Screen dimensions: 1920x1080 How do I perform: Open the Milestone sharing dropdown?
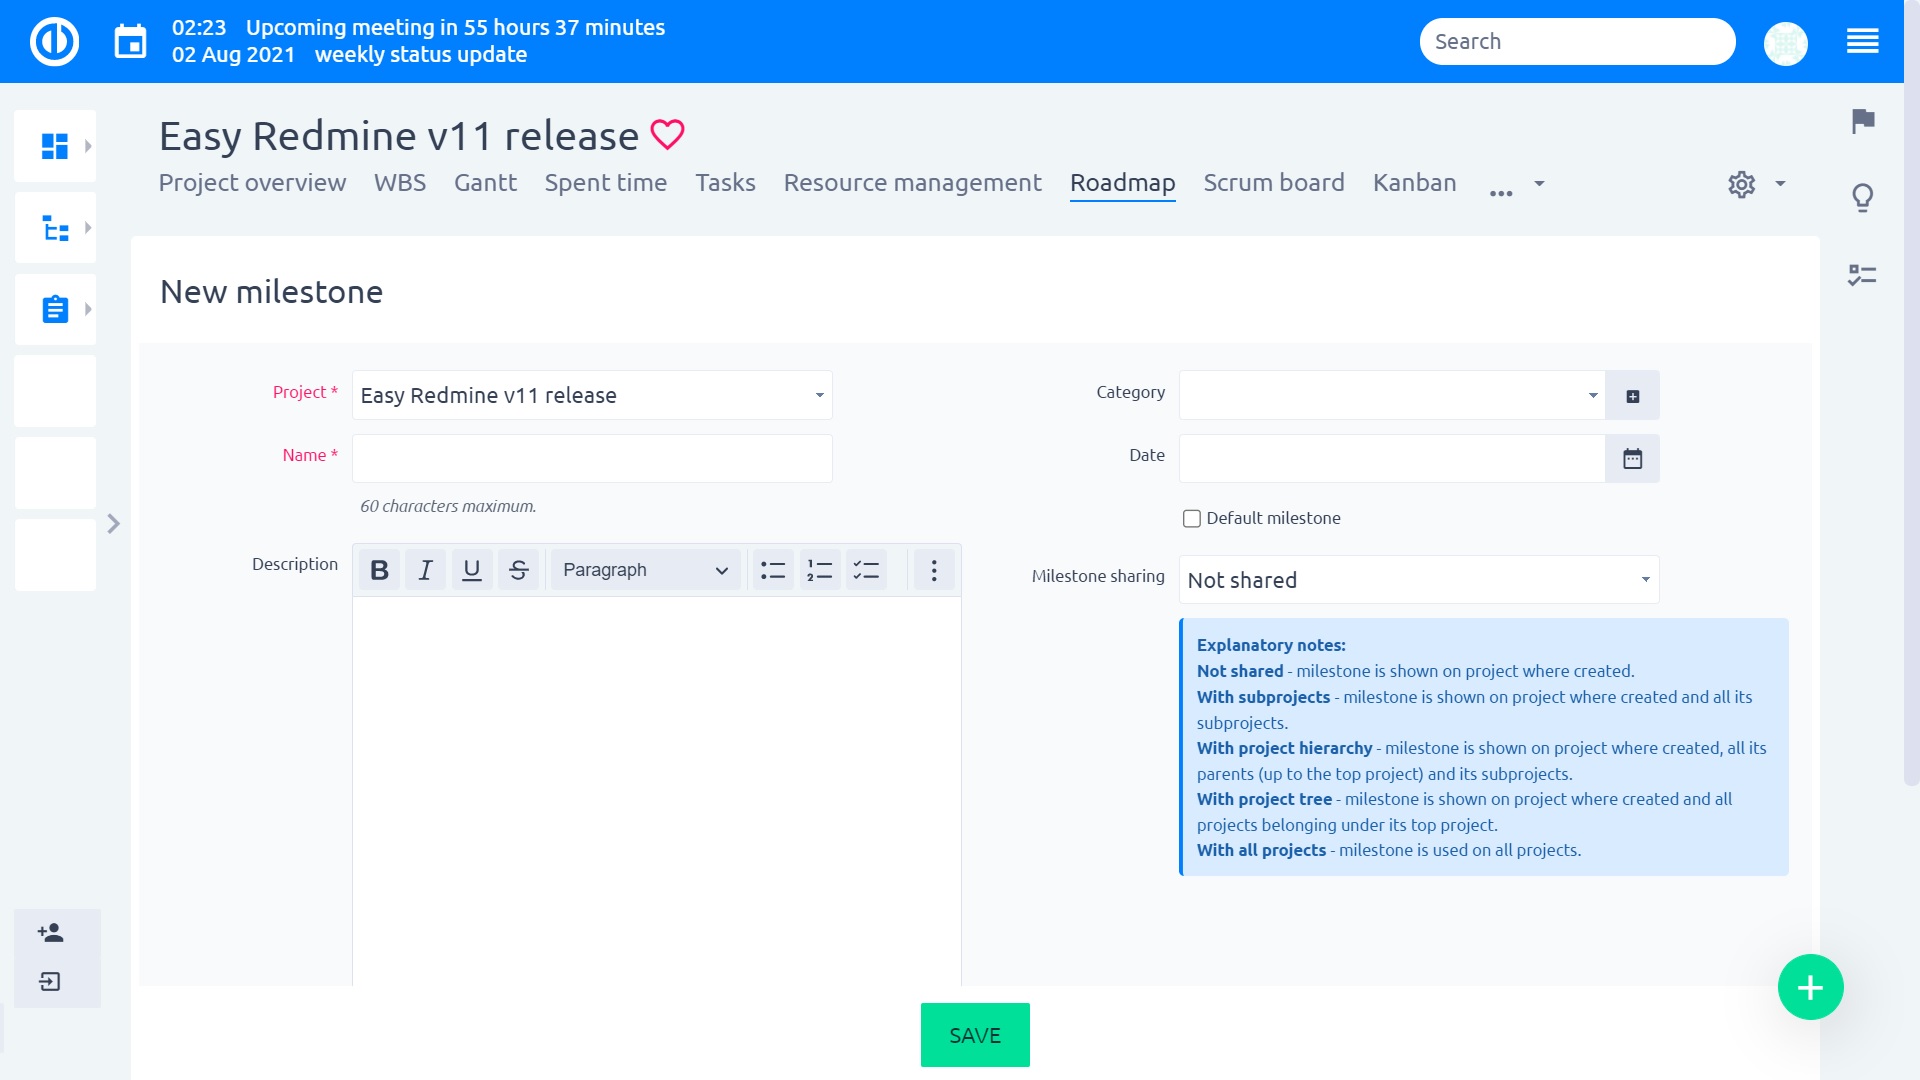pyautogui.click(x=1417, y=579)
